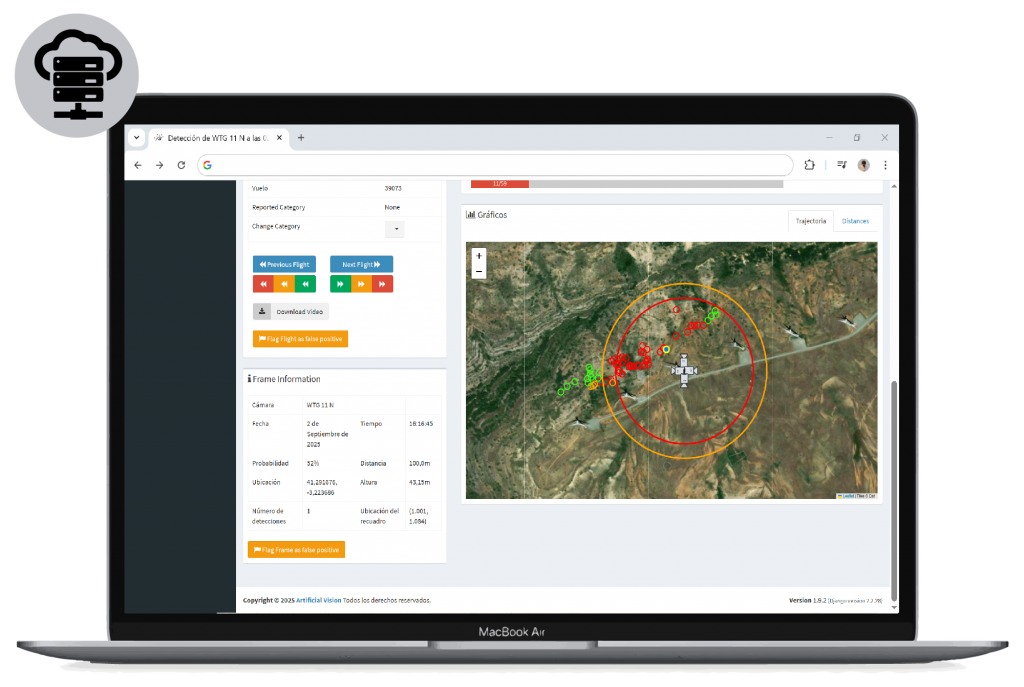1024x687 pixels.
Task: Click the Frame Information info icon
Action: 249,379
